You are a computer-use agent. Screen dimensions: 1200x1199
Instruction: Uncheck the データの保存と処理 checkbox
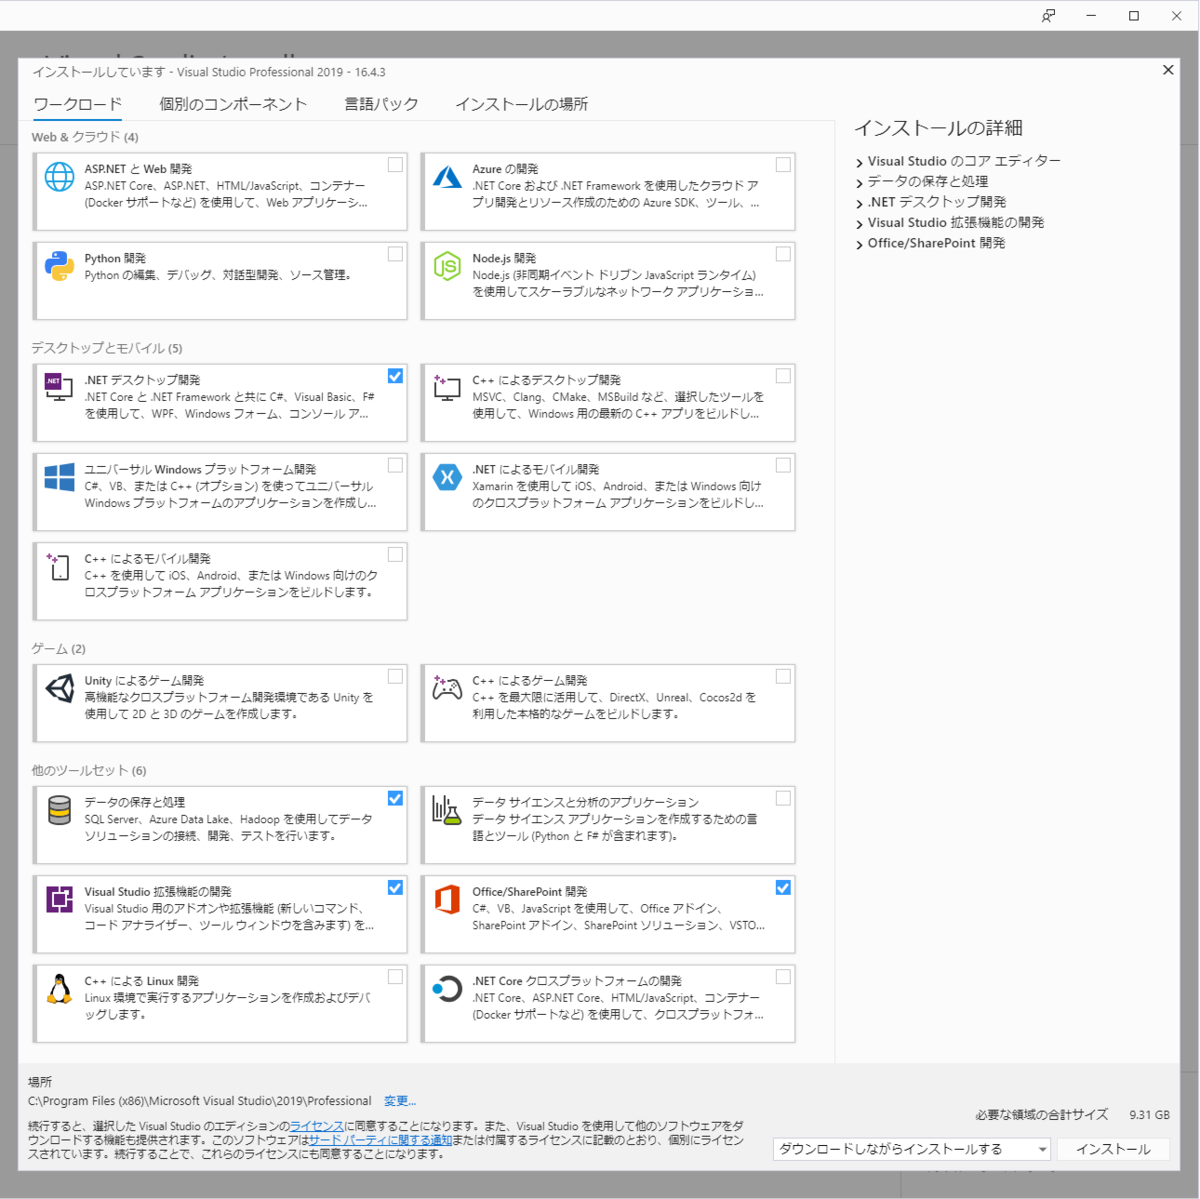(x=395, y=798)
